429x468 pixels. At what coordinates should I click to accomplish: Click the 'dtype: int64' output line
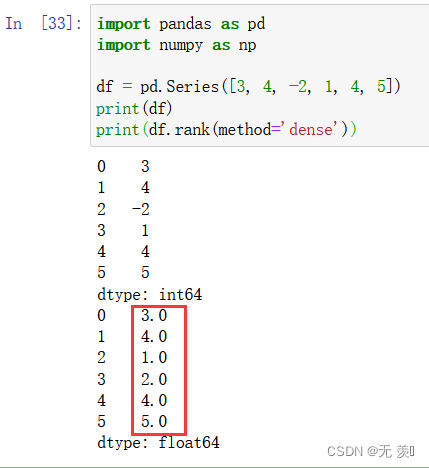(150, 295)
